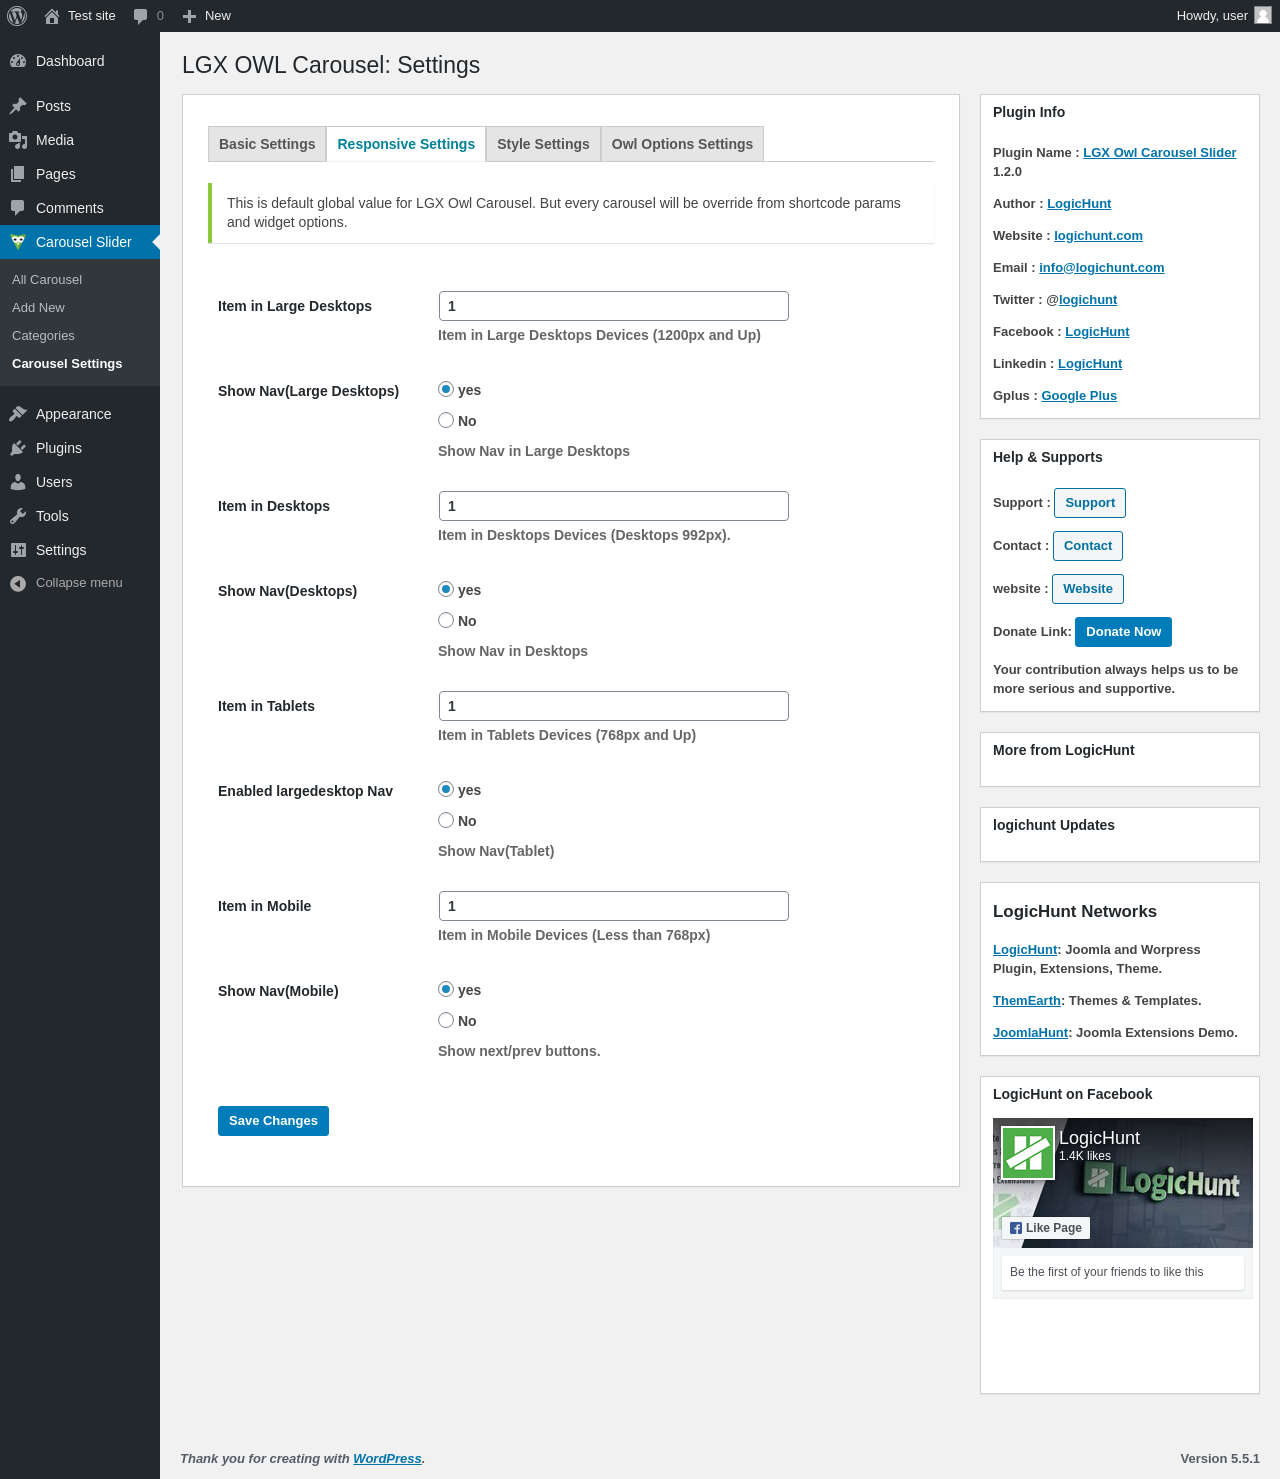Open the New menu in admin bar
The width and height of the screenshot is (1280, 1479).
(x=207, y=16)
